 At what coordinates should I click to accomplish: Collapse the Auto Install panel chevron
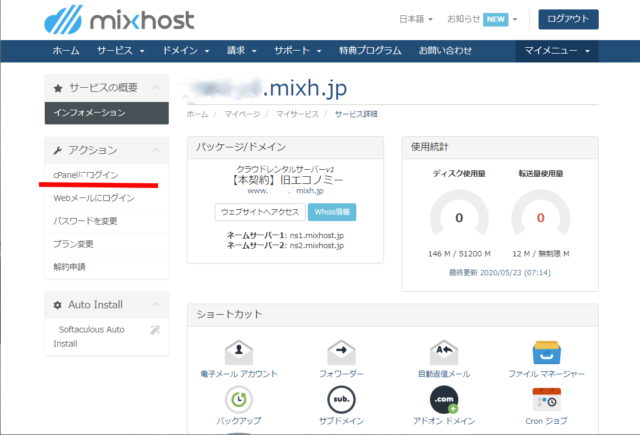click(x=154, y=304)
